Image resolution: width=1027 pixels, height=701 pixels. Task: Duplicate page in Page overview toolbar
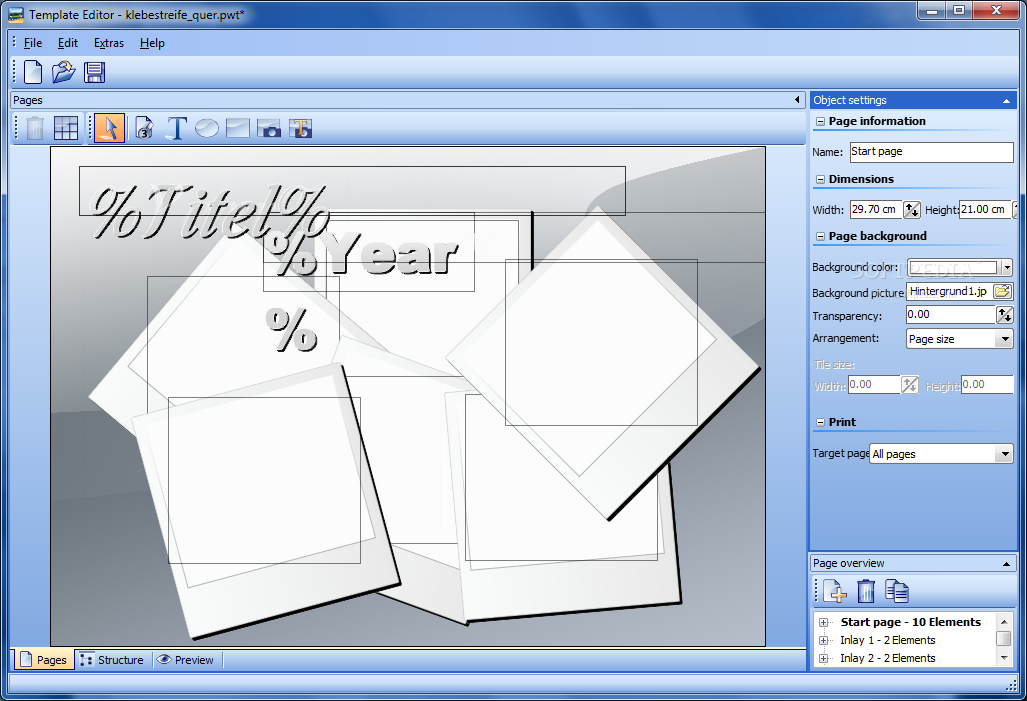pos(897,591)
